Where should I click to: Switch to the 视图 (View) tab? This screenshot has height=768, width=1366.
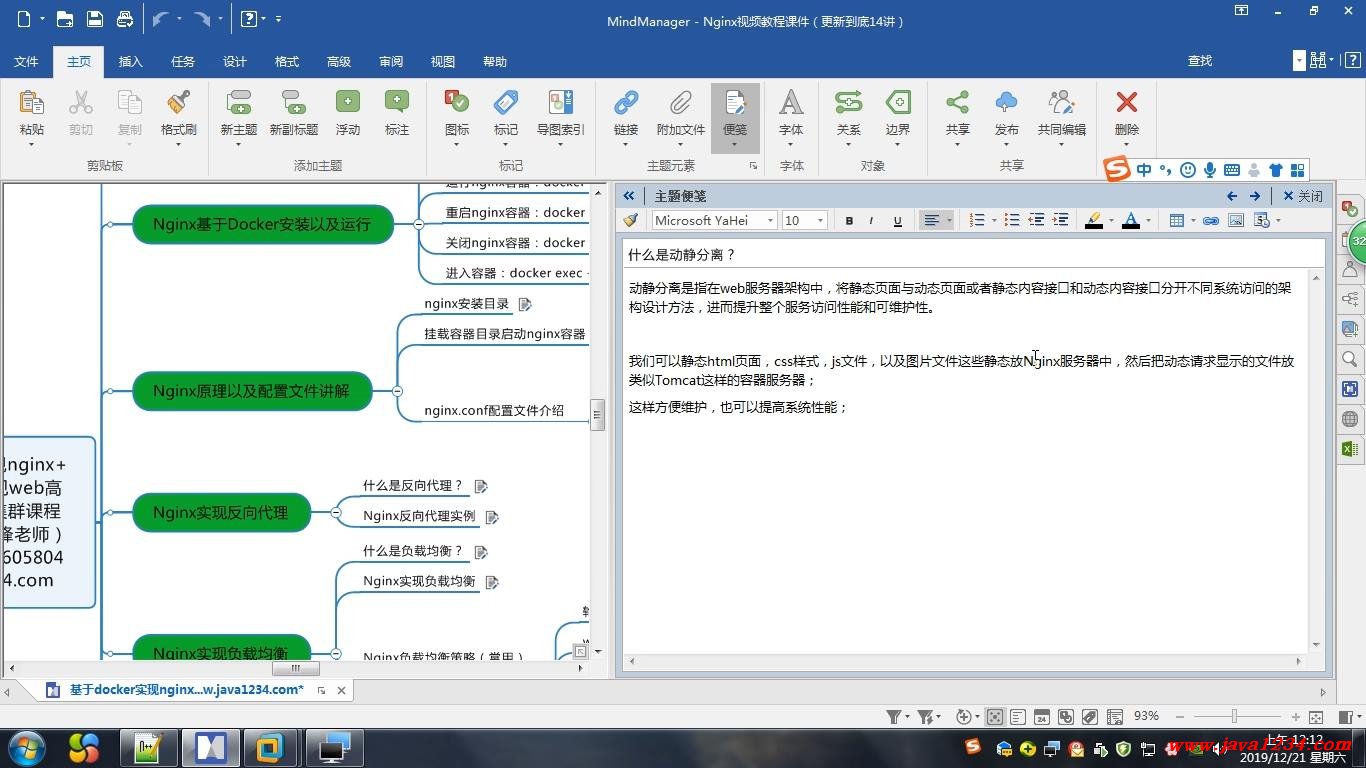pos(443,61)
